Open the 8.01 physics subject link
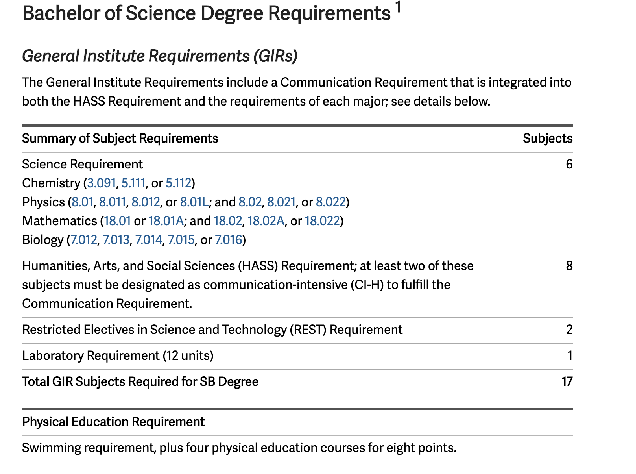 click(82, 202)
